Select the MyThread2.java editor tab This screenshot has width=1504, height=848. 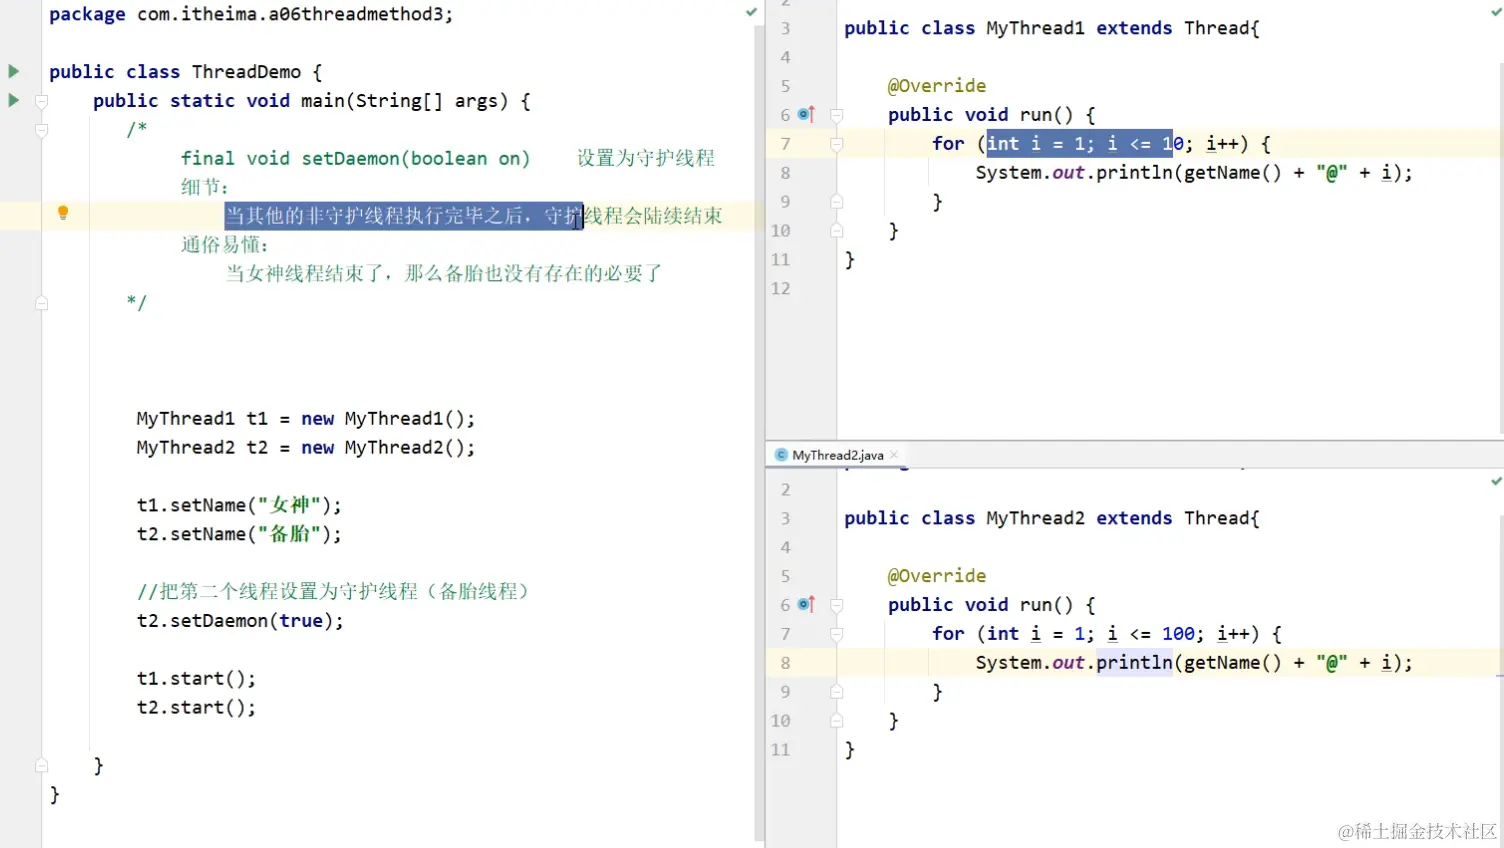tap(837, 455)
